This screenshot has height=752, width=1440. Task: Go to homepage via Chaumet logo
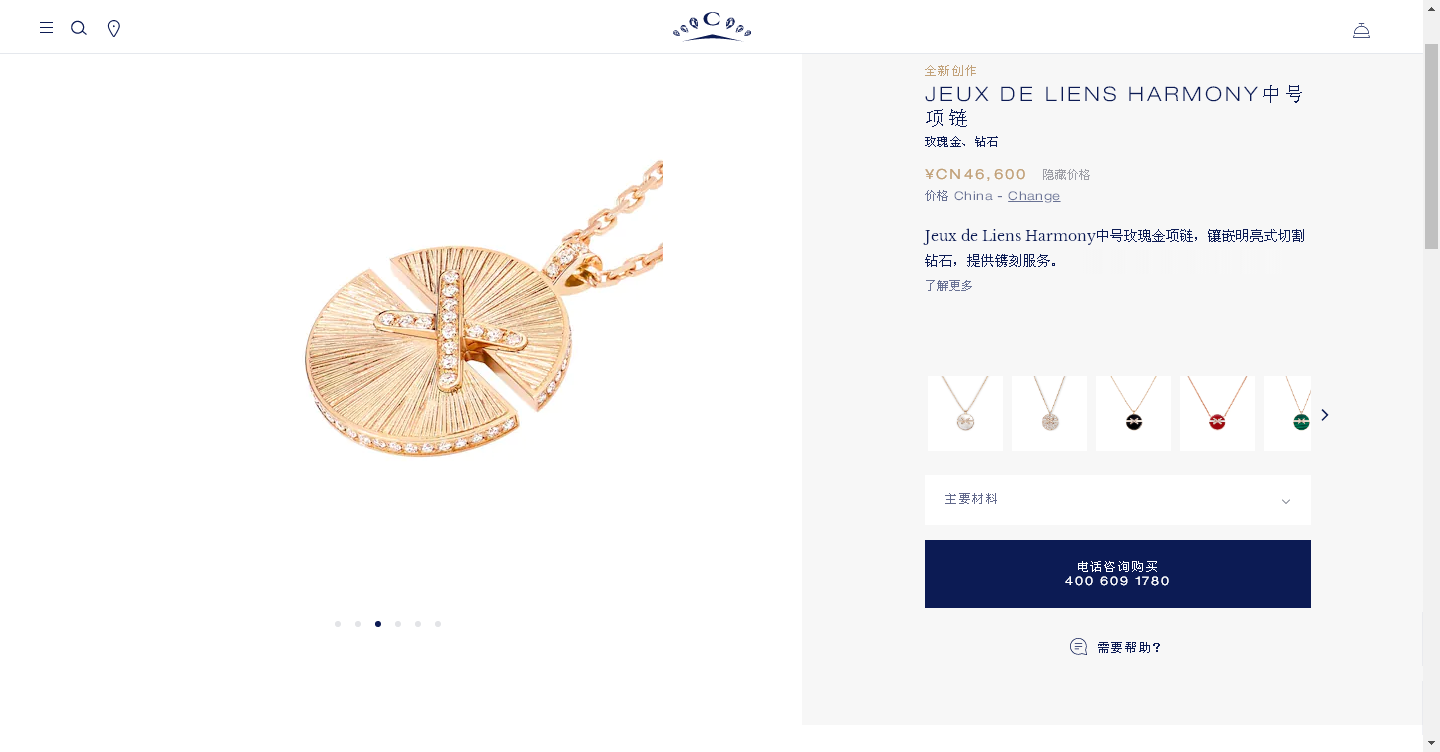[x=712, y=26]
